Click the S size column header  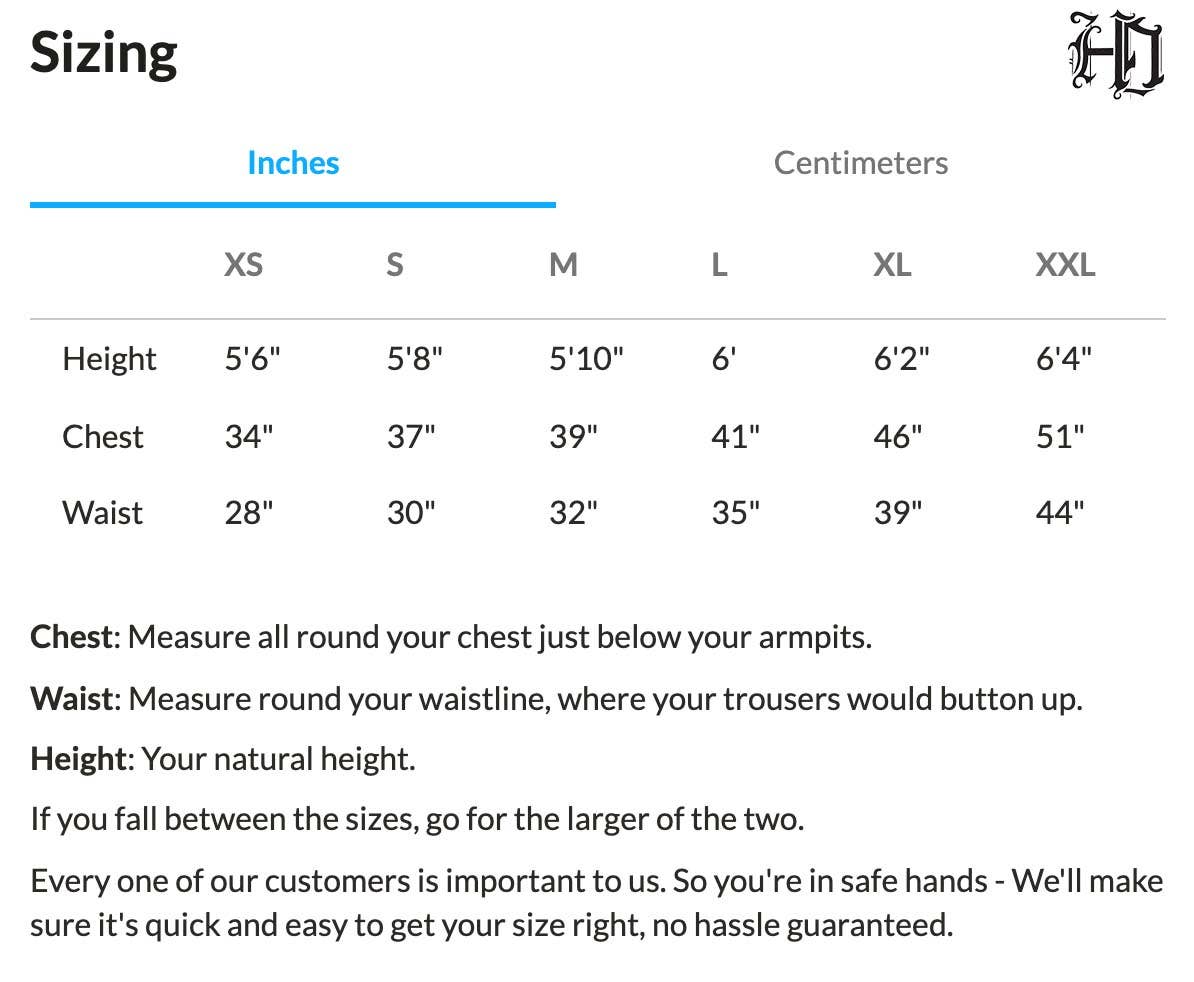point(395,265)
